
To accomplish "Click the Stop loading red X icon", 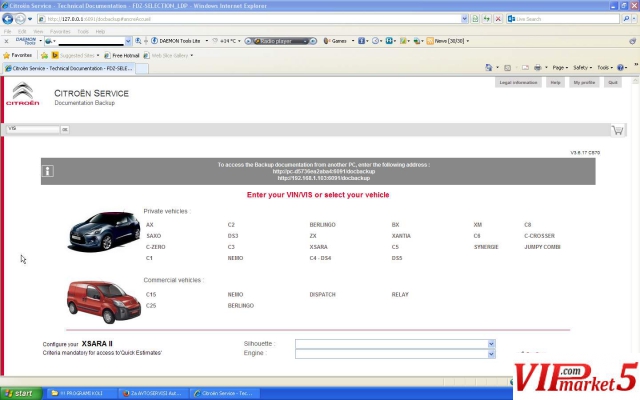I will [498, 19].
